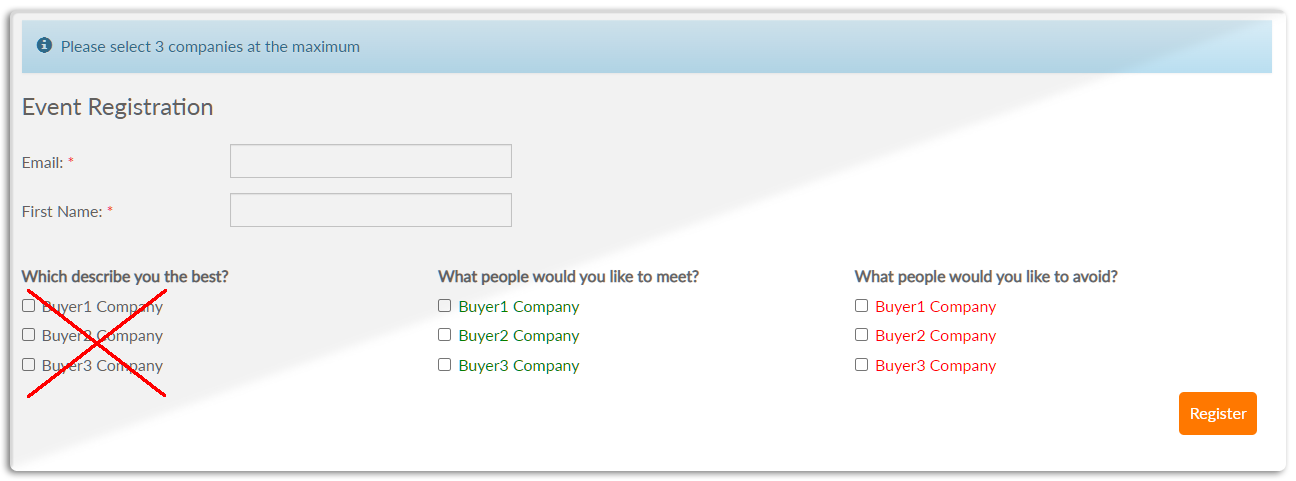Viewport: 1296px width, 481px height.
Task: Enable Buyer2 Company checkbox under 'like to avoid'
Action: pyautogui.click(x=862, y=335)
